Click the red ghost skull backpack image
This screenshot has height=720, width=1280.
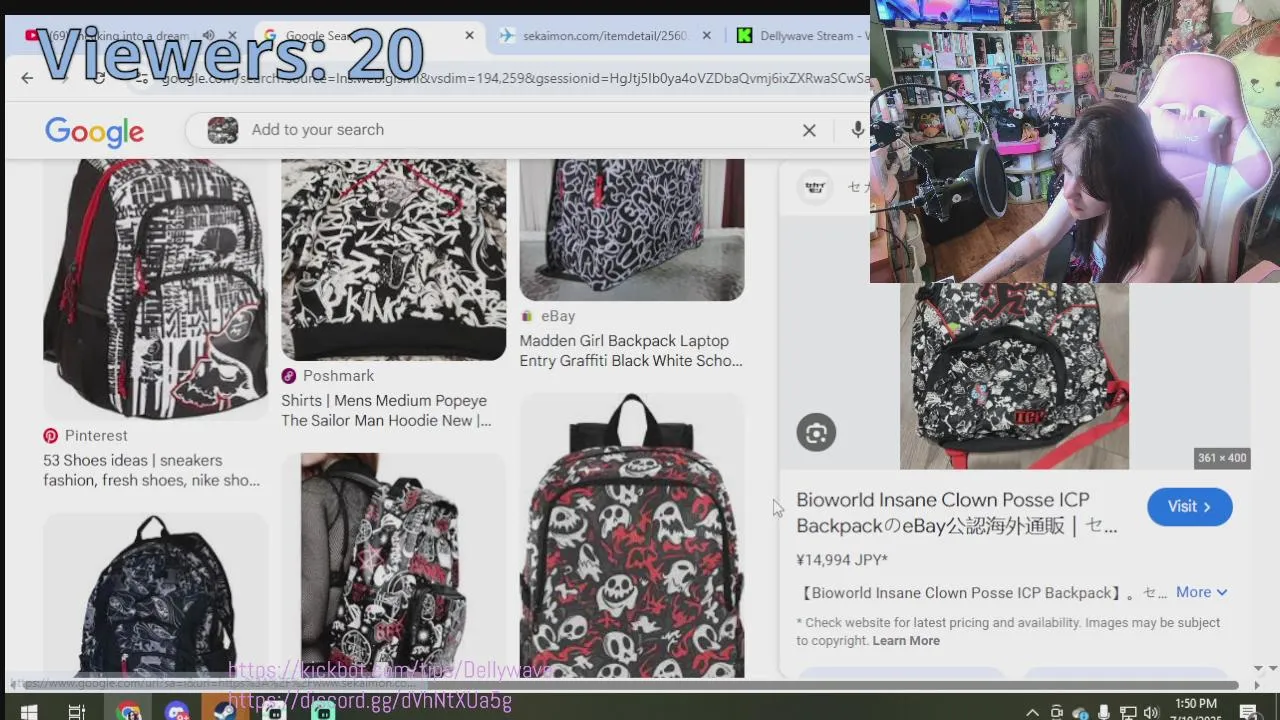(x=632, y=535)
